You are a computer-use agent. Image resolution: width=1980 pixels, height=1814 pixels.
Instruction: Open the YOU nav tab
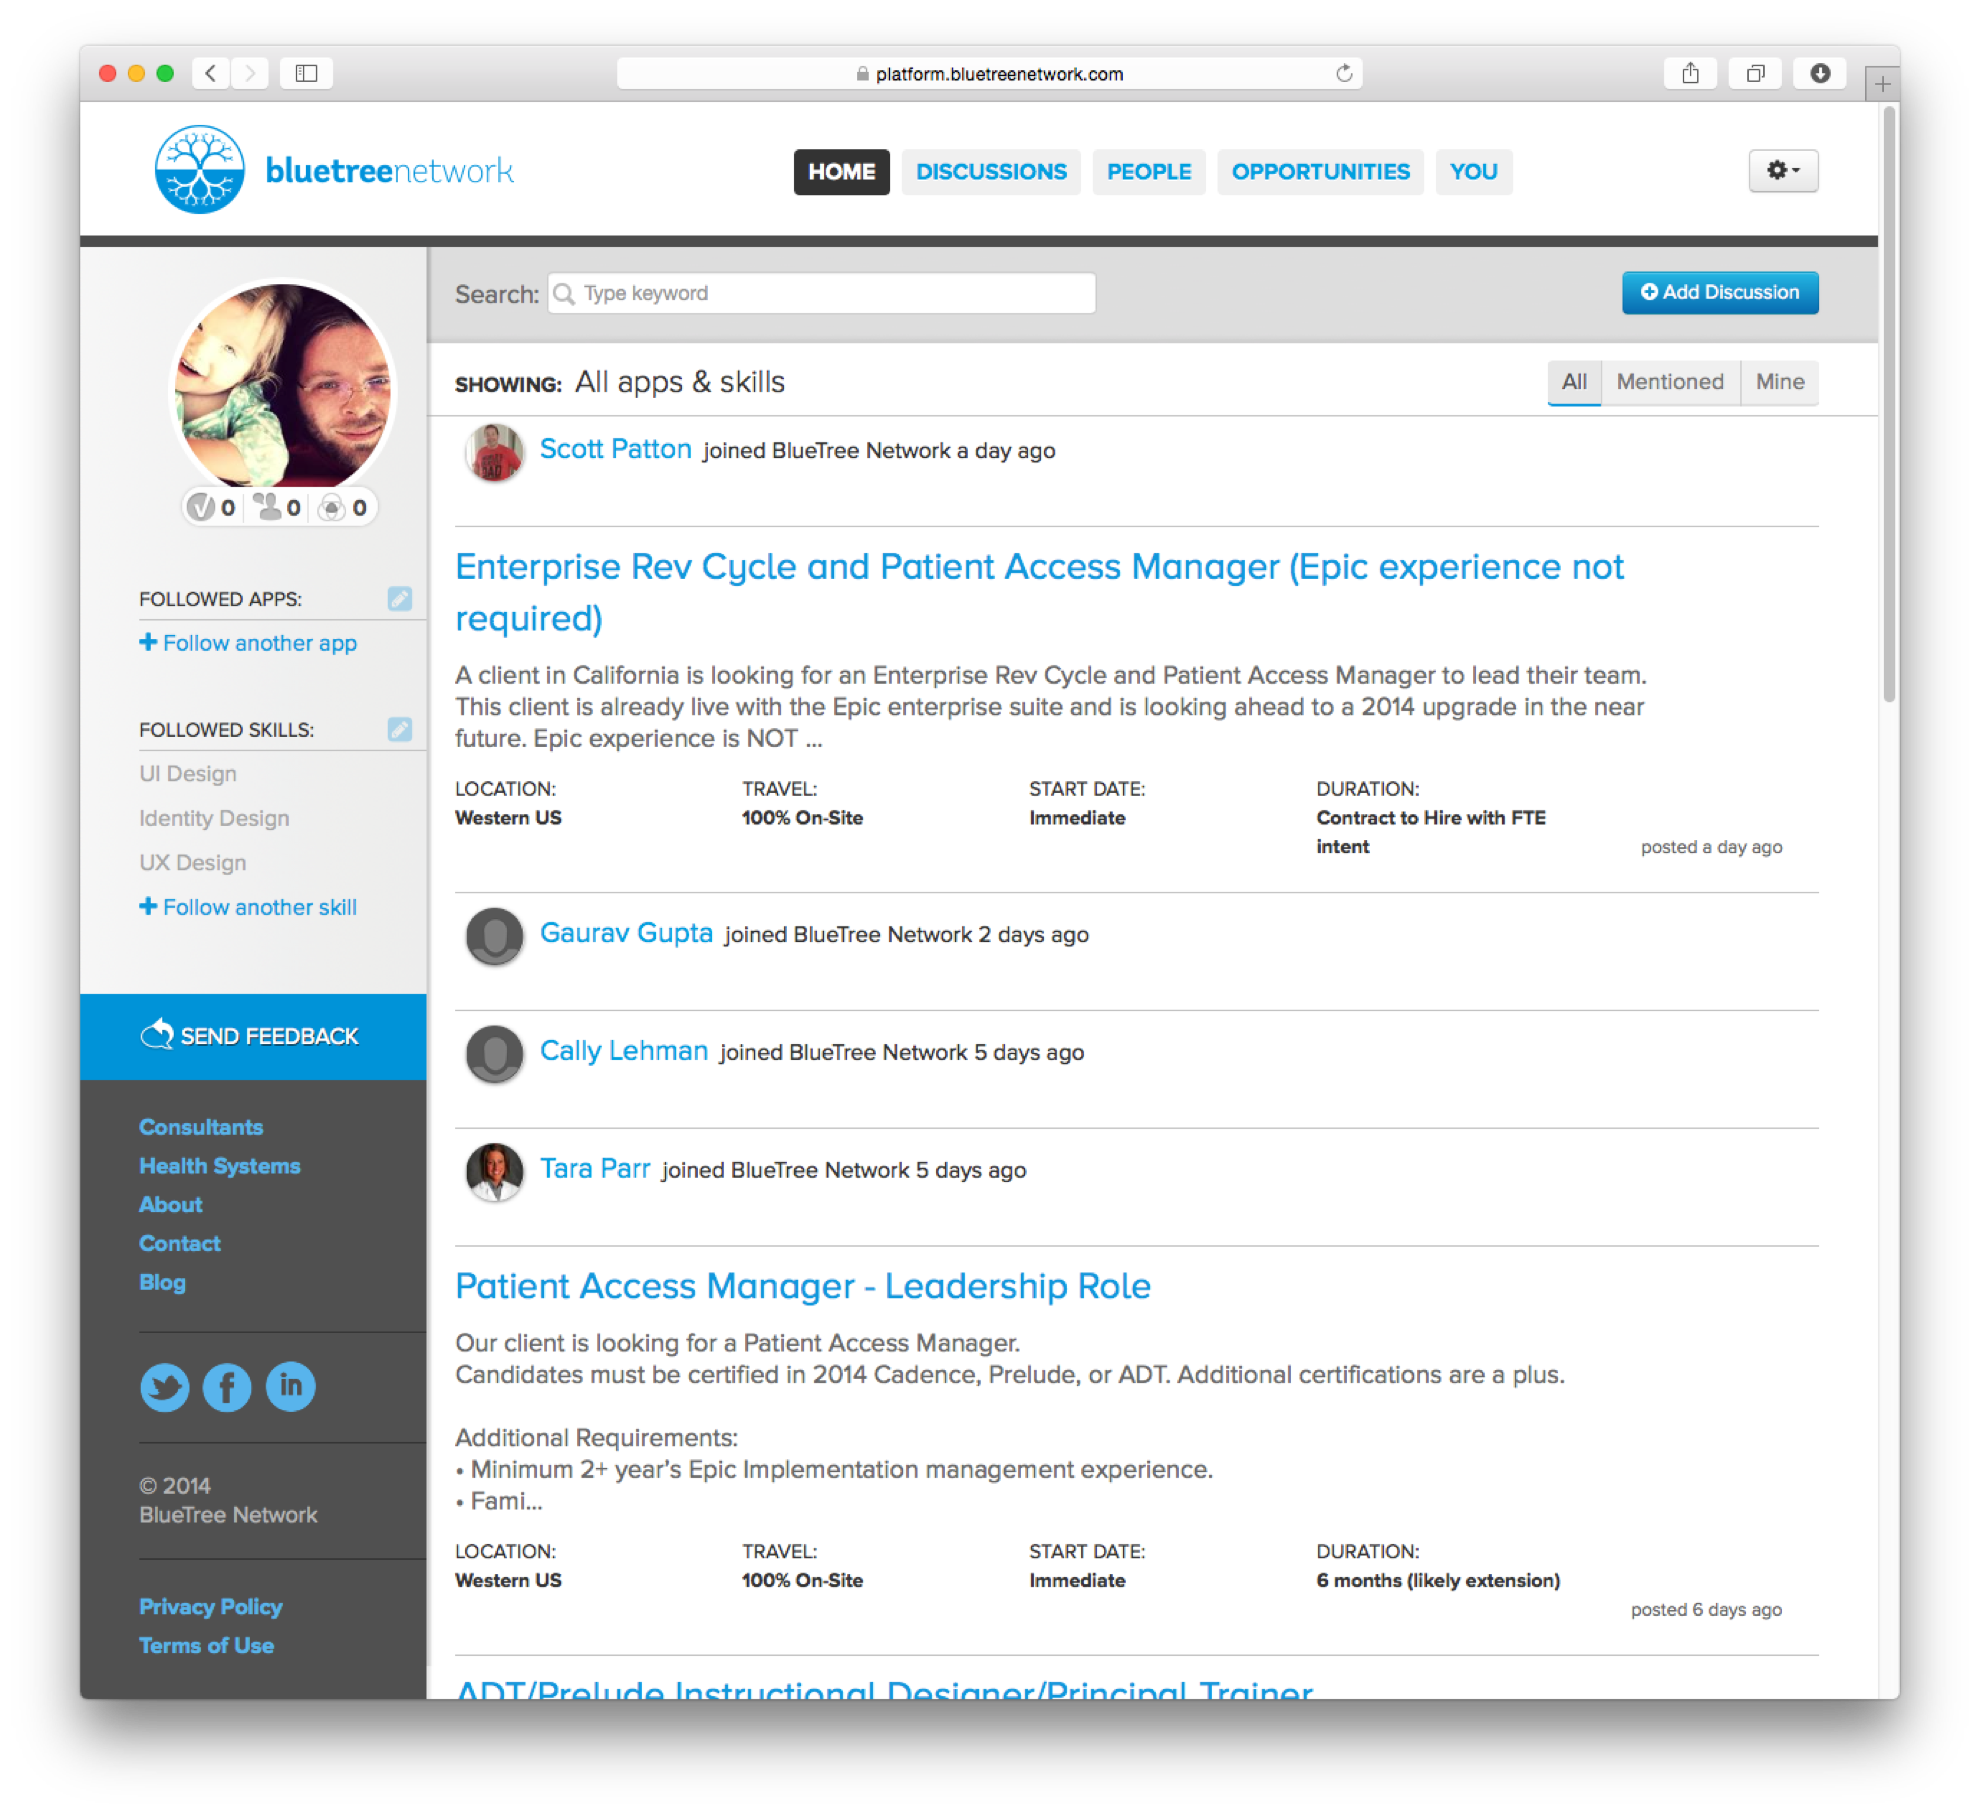[1473, 172]
